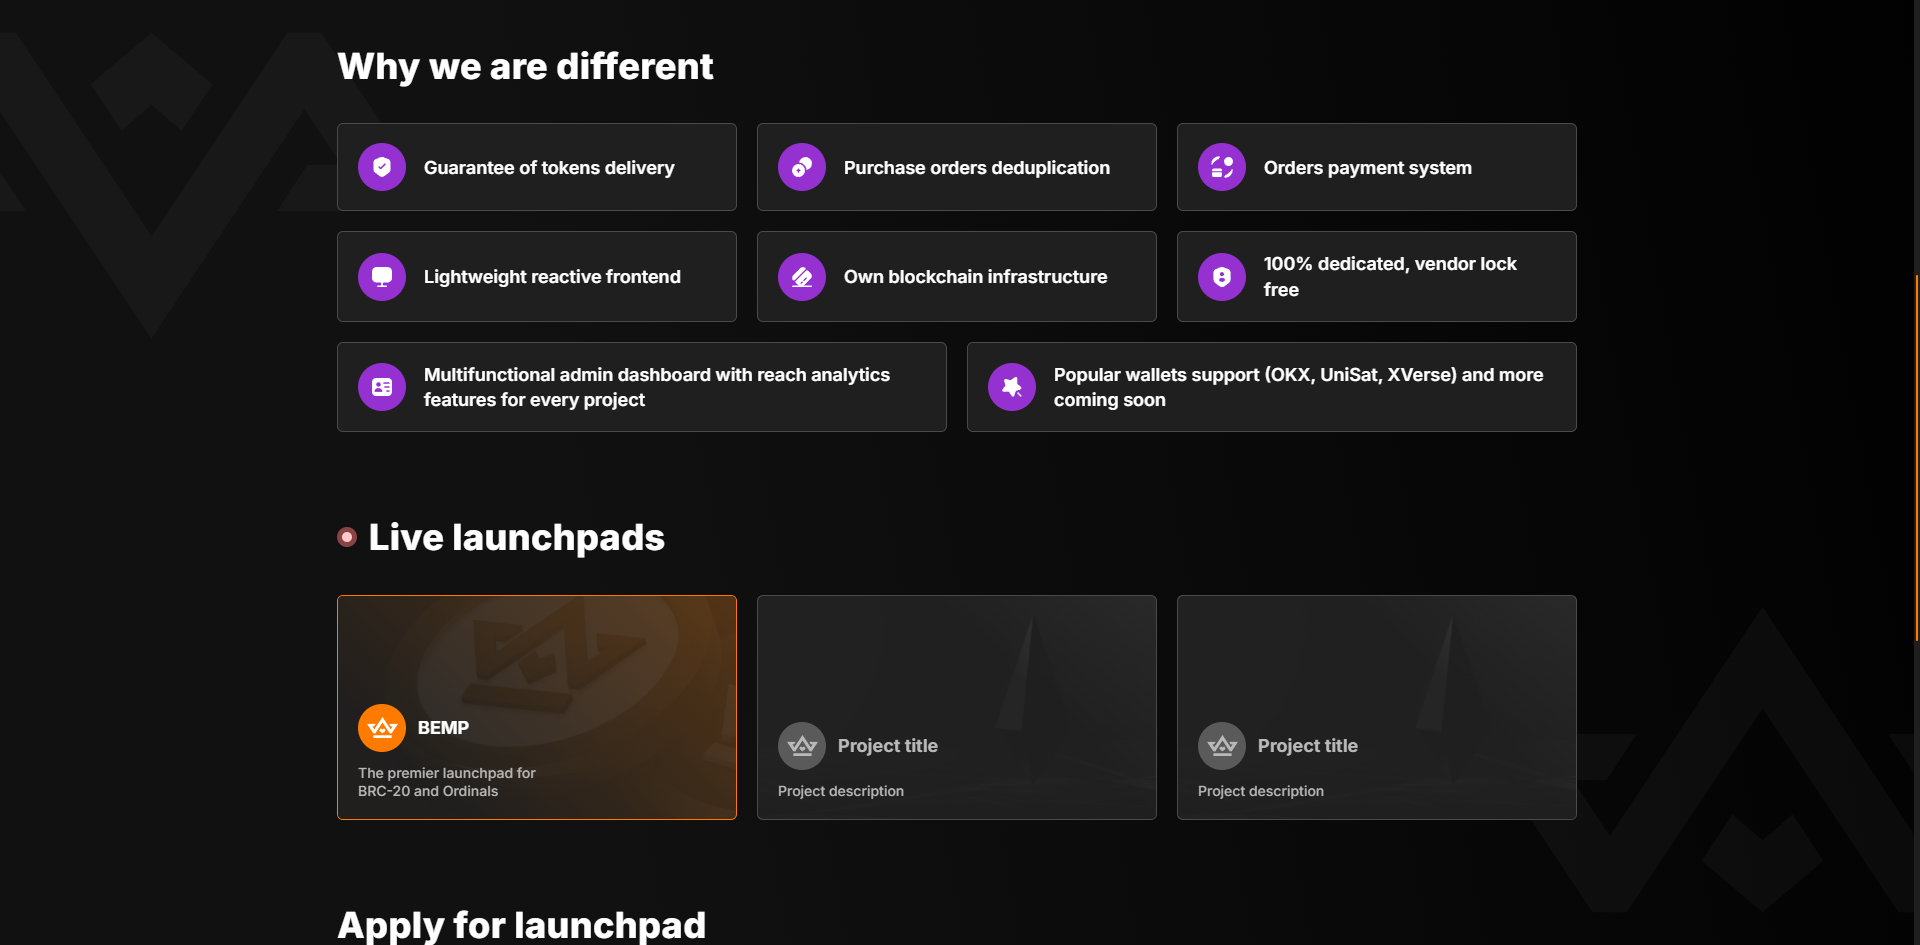Click Project title text in the last card
The height and width of the screenshot is (945, 1920).
(x=1308, y=746)
